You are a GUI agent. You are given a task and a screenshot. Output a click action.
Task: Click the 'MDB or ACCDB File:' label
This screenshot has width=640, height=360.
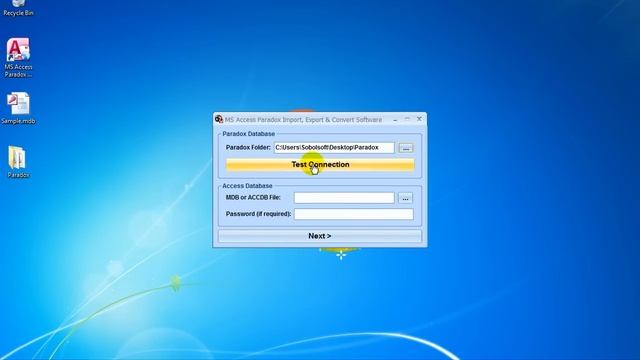click(x=253, y=198)
